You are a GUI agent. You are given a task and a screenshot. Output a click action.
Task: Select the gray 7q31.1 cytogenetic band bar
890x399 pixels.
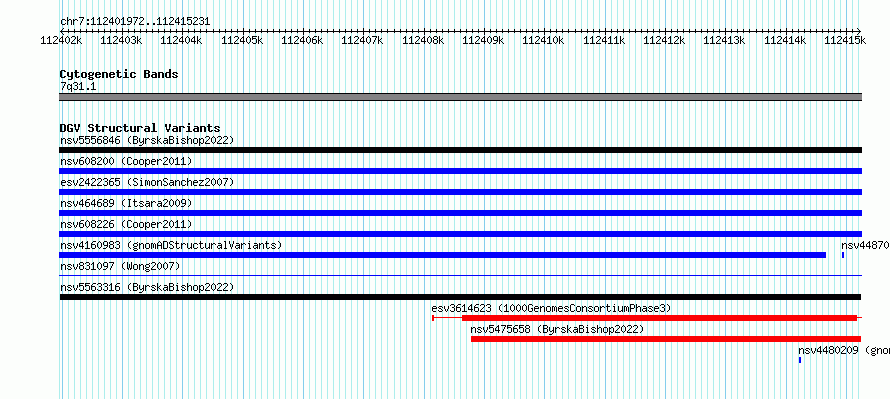[460, 97]
